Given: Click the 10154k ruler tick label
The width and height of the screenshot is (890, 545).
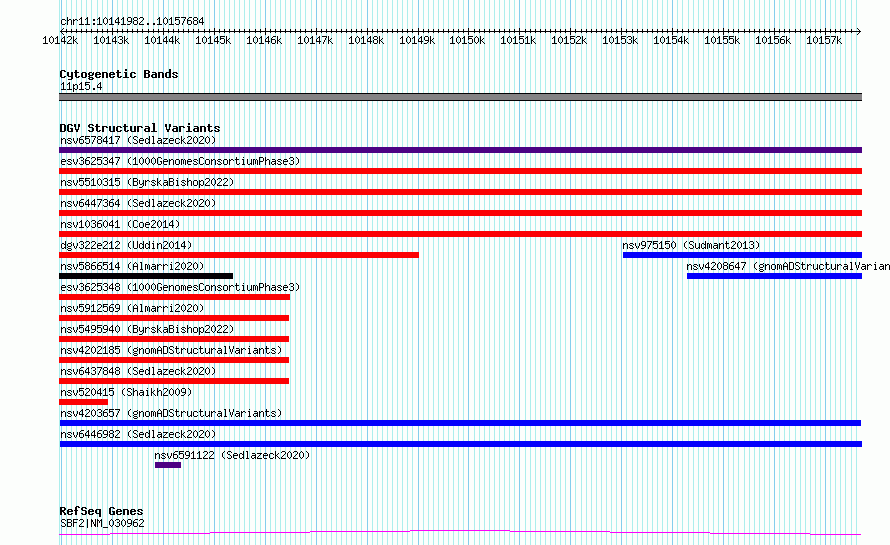Looking at the screenshot, I should point(671,40).
